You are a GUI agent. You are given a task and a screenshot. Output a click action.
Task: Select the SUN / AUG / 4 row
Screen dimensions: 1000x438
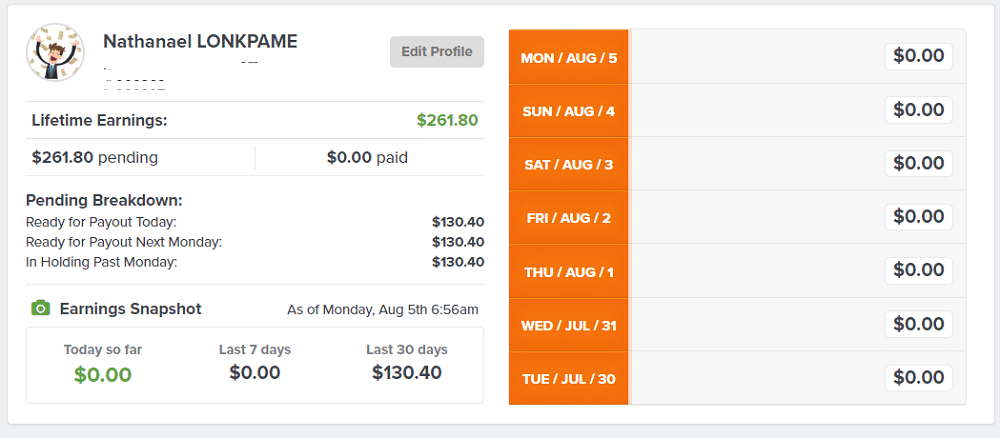pyautogui.click(x=737, y=110)
